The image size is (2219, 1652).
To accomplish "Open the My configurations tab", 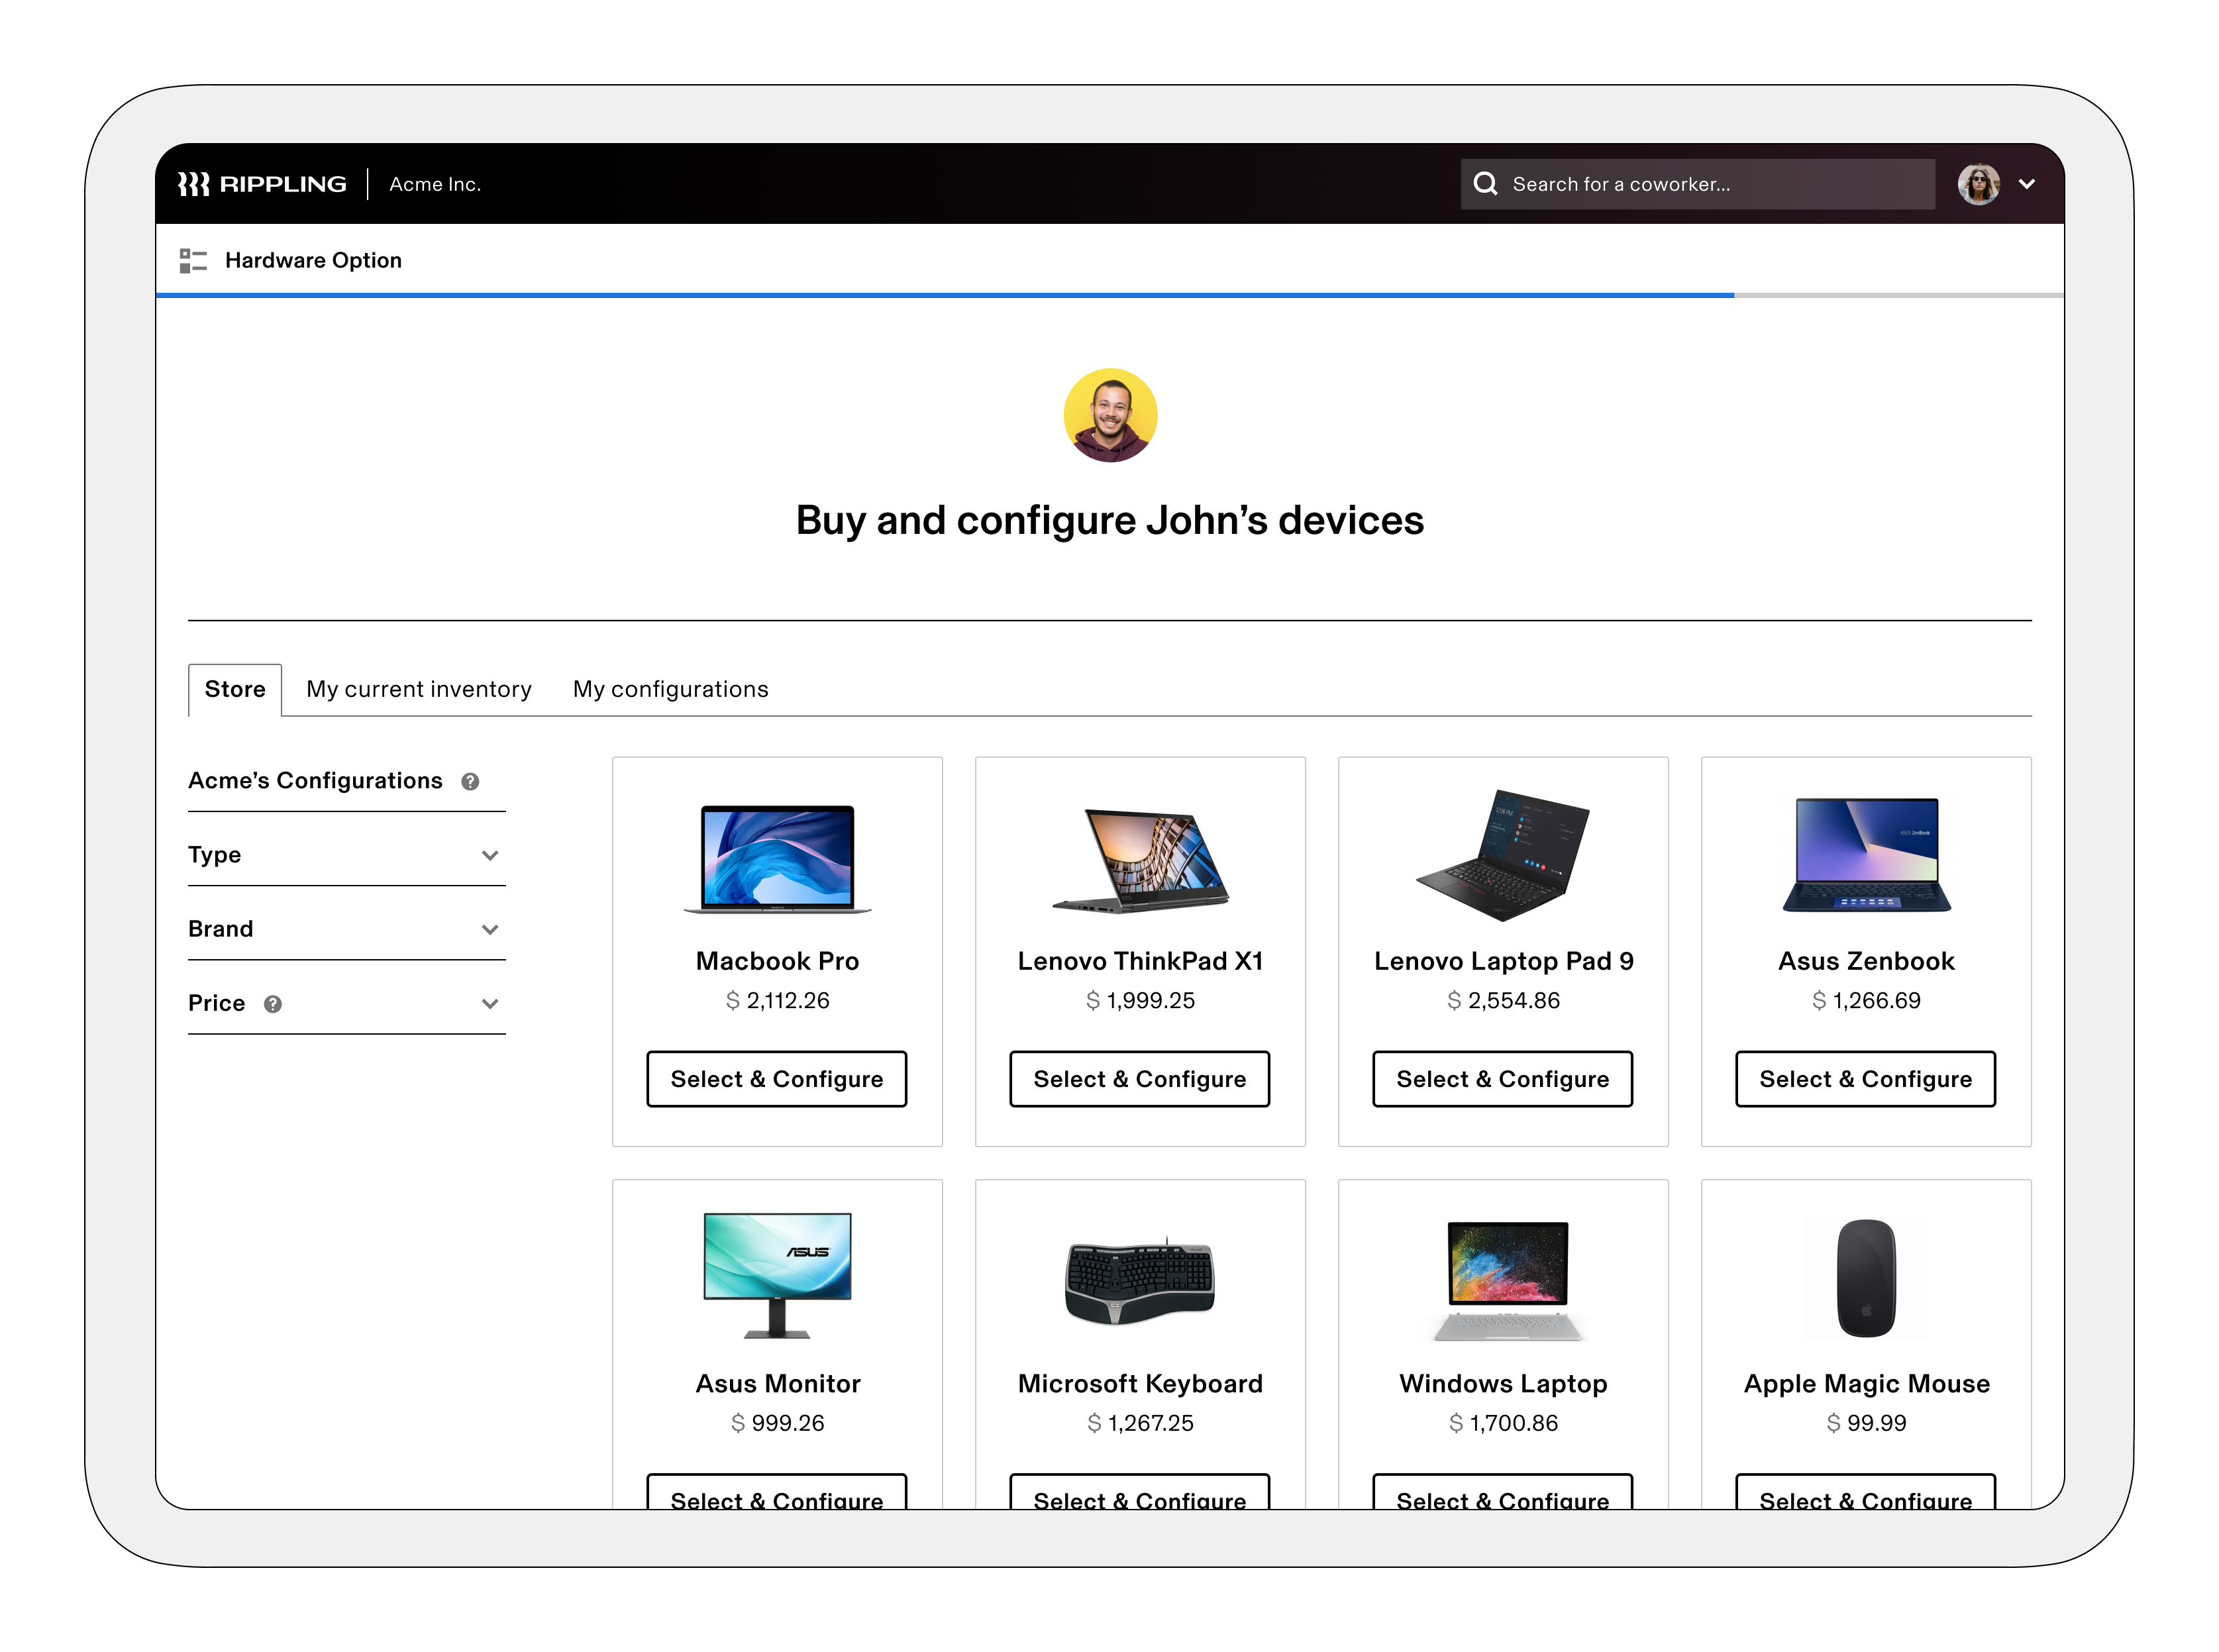I will pos(670,689).
